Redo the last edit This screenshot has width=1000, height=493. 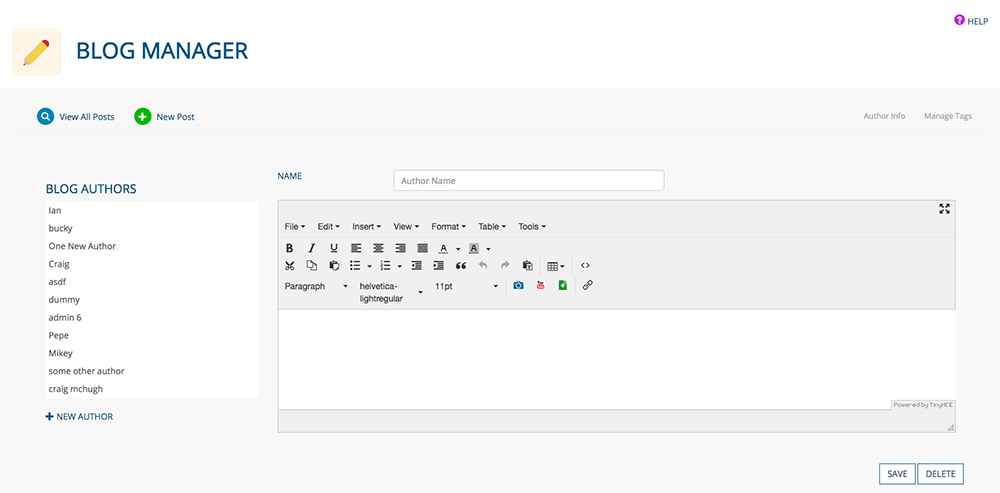[x=505, y=265]
